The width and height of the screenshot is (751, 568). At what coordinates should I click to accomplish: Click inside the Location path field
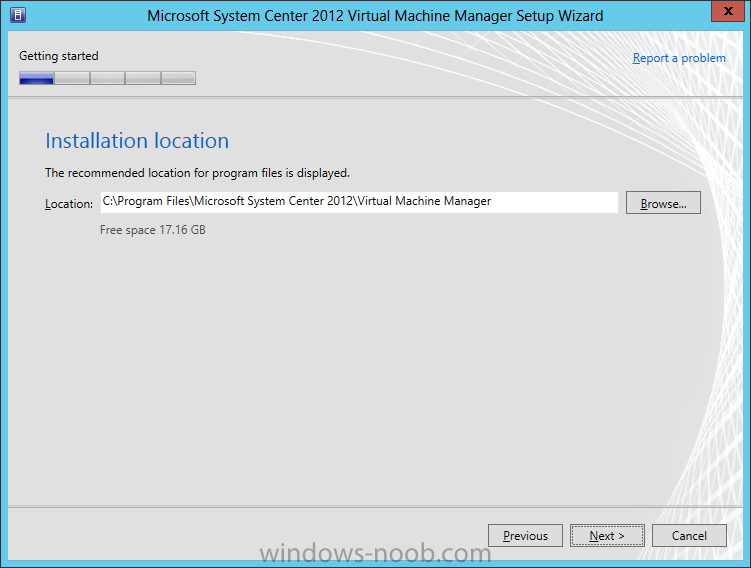click(x=359, y=202)
